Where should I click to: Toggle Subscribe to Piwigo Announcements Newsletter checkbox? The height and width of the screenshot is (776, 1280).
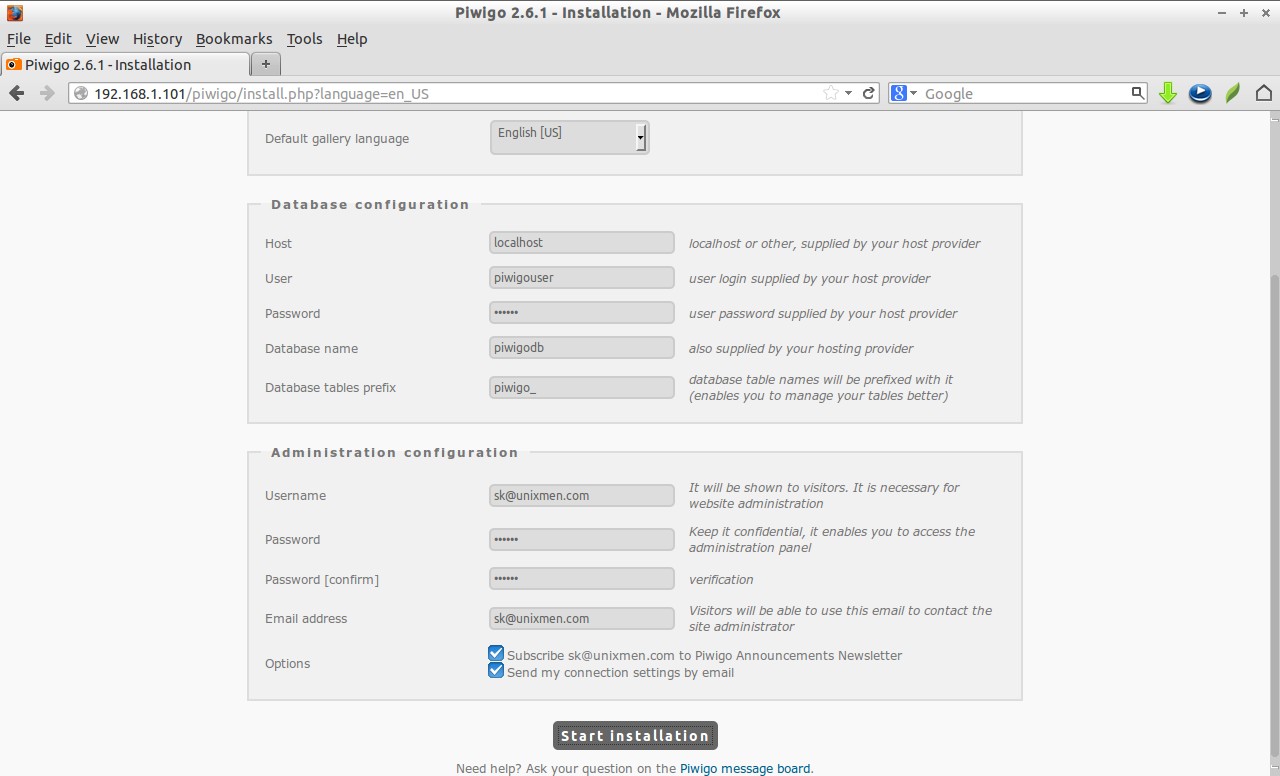[496, 654]
